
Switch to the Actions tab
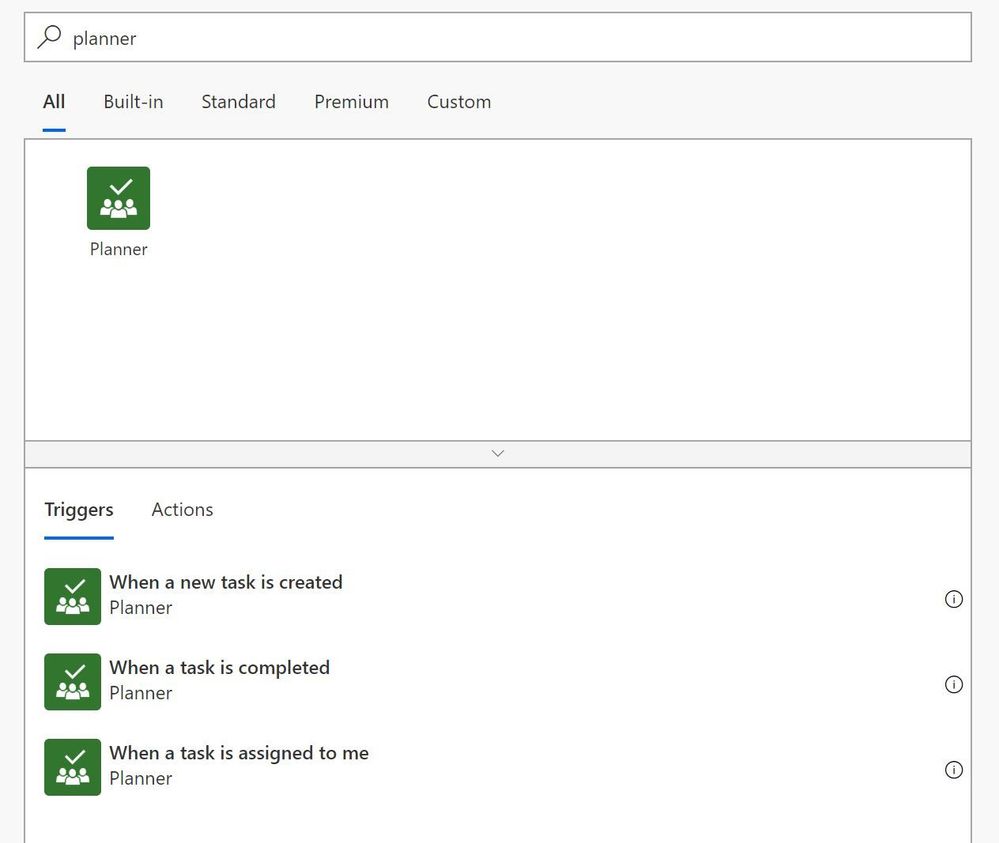pyautogui.click(x=182, y=510)
